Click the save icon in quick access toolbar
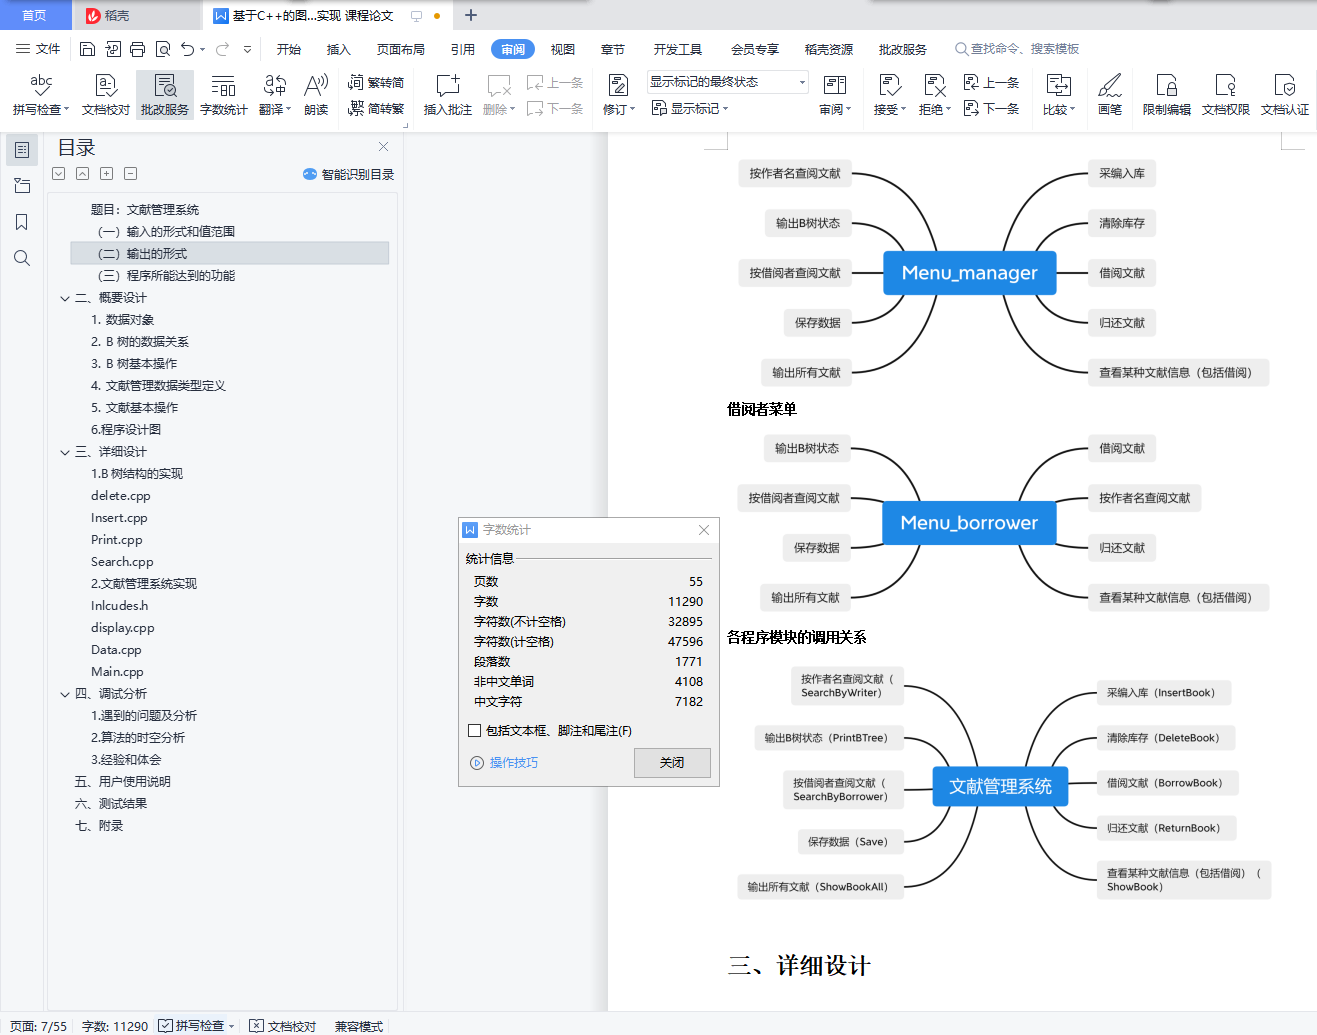 pos(87,49)
